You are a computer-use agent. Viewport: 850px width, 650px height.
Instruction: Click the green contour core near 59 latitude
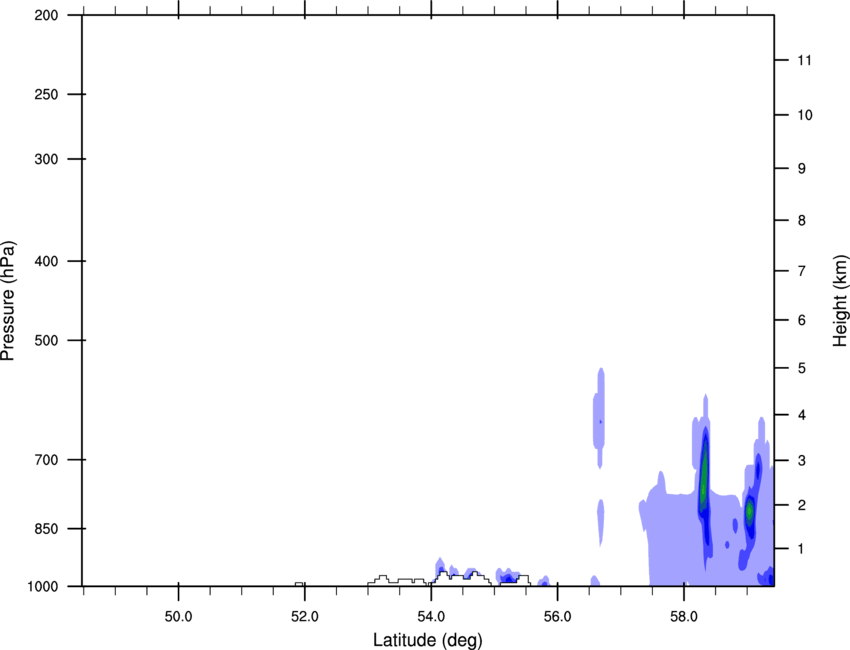[x=750, y=510]
